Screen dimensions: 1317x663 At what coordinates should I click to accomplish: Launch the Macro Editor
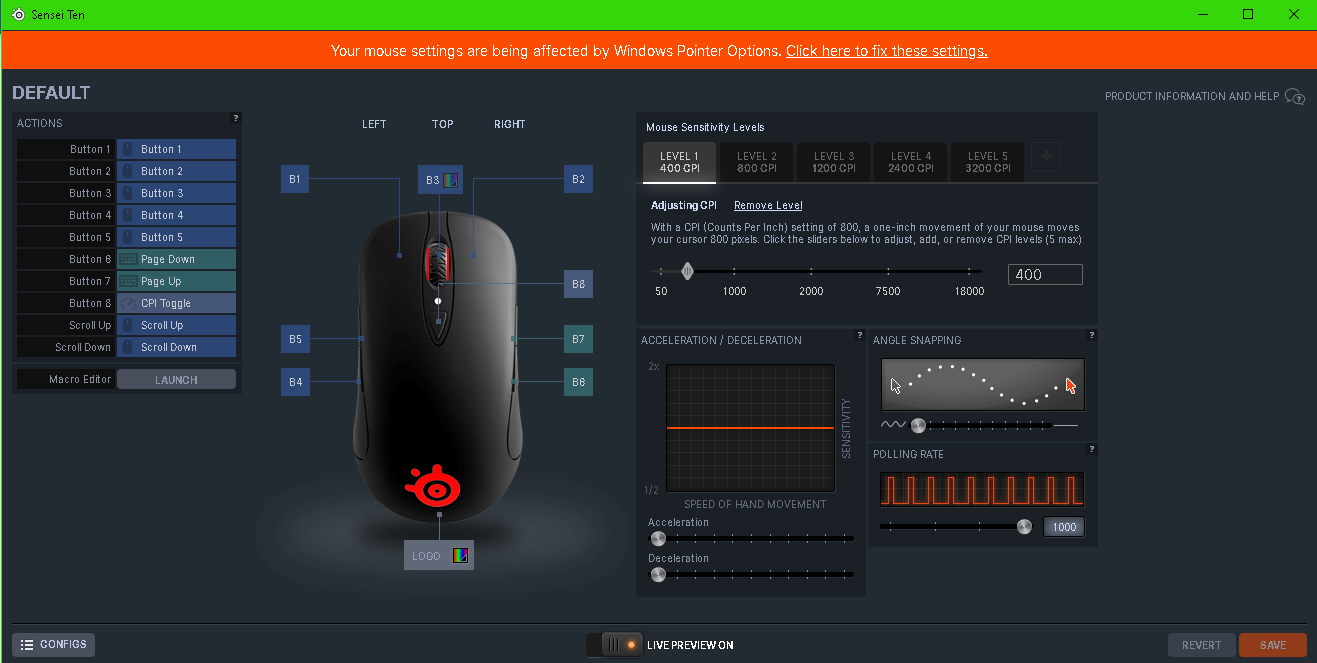[x=176, y=380]
